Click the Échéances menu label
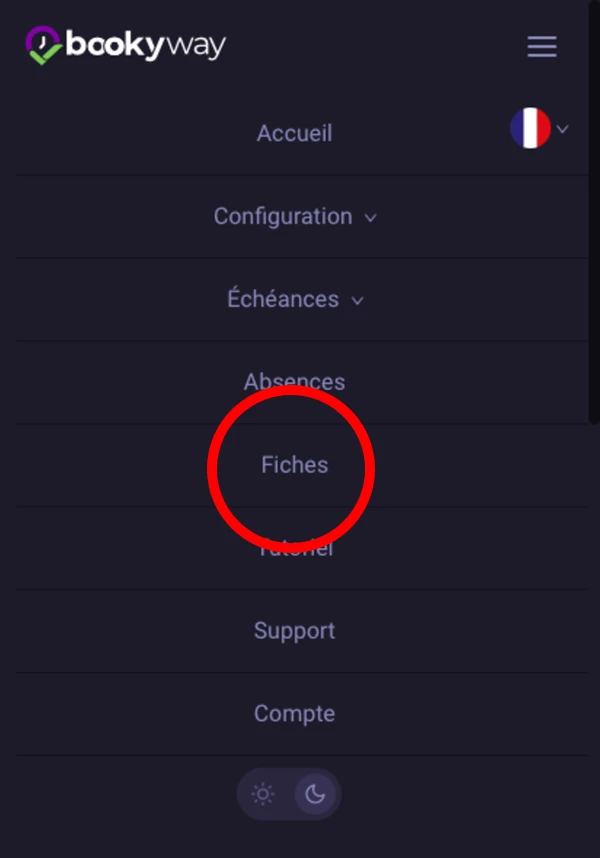 tap(282, 300)
